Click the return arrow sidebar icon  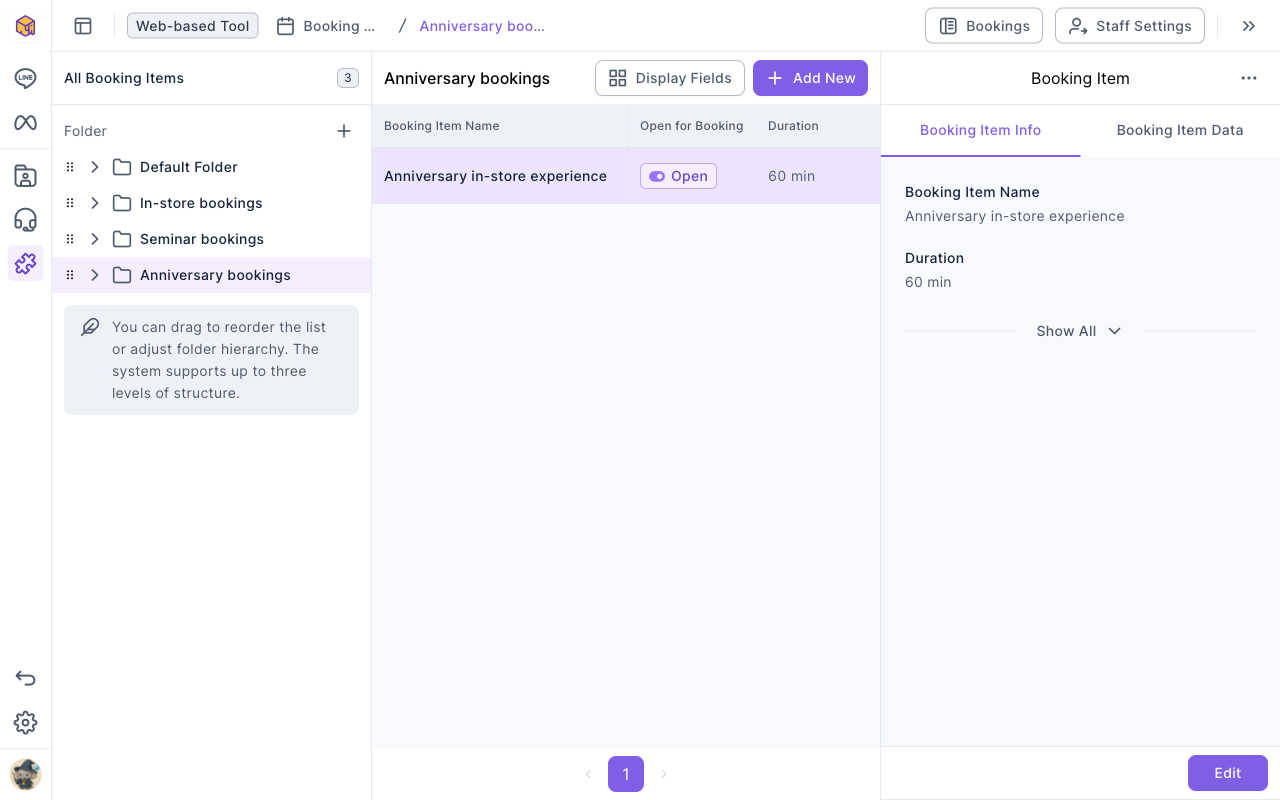click(x=25, y=679)
